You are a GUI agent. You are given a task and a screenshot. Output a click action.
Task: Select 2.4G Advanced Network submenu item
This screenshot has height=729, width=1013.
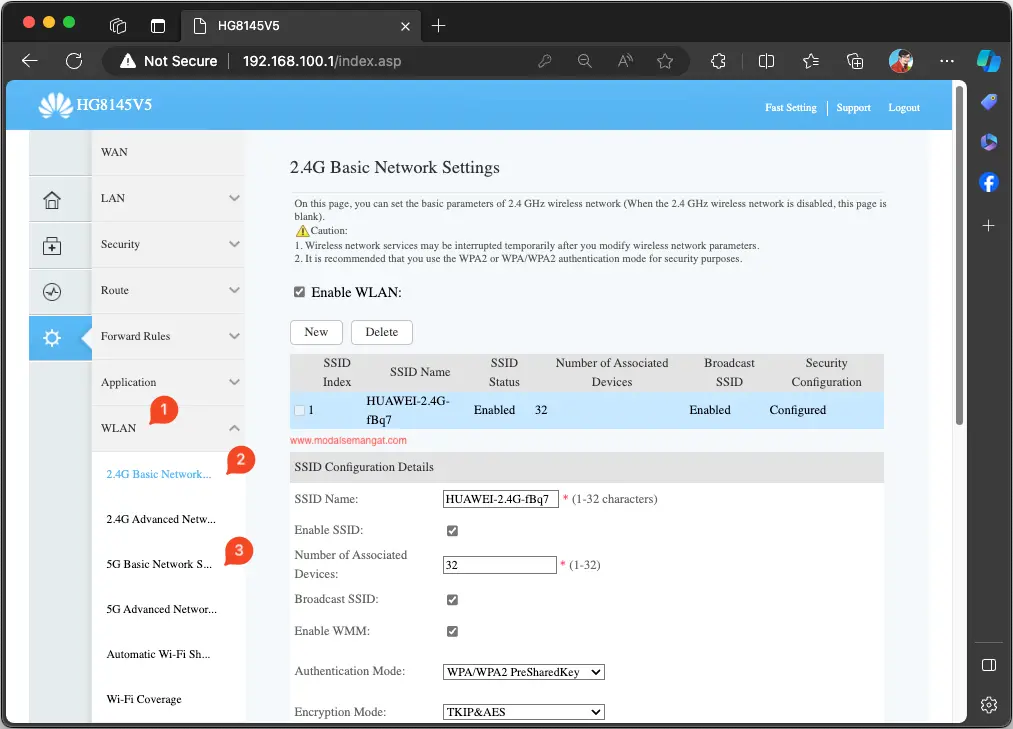161,519
